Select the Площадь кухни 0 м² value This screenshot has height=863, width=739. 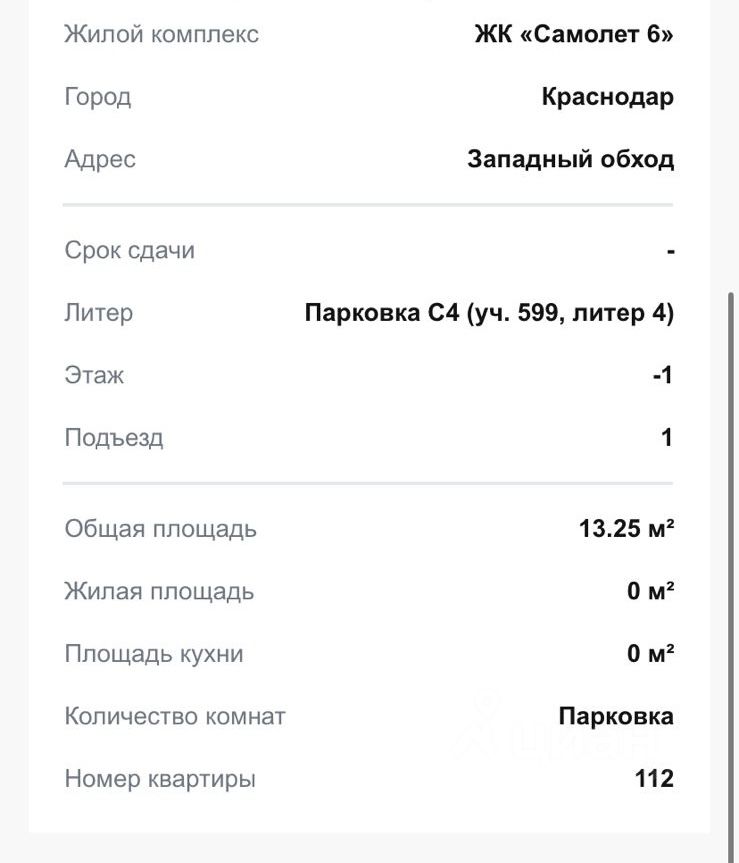(650, 654)
